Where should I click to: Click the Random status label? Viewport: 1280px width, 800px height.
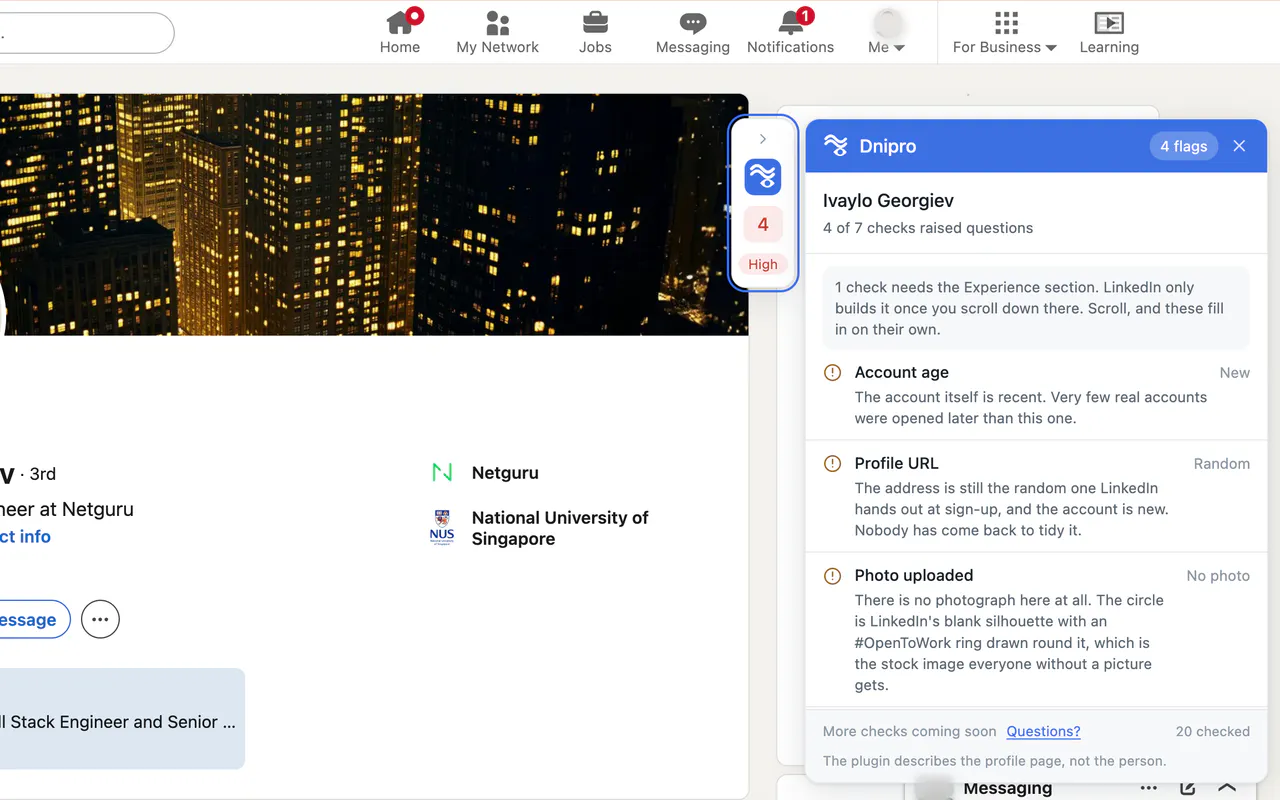(1222, 464)
